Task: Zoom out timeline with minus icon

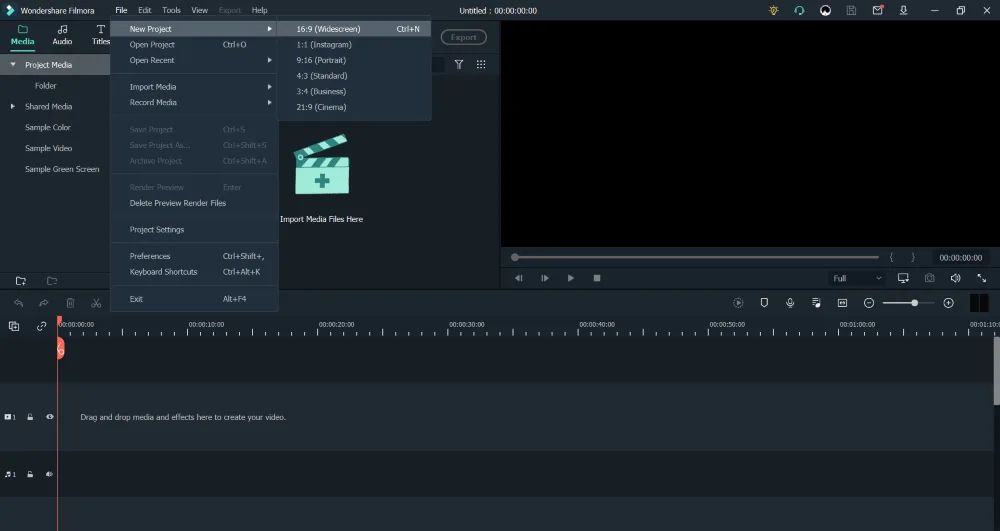Action: tap(869, 303)
